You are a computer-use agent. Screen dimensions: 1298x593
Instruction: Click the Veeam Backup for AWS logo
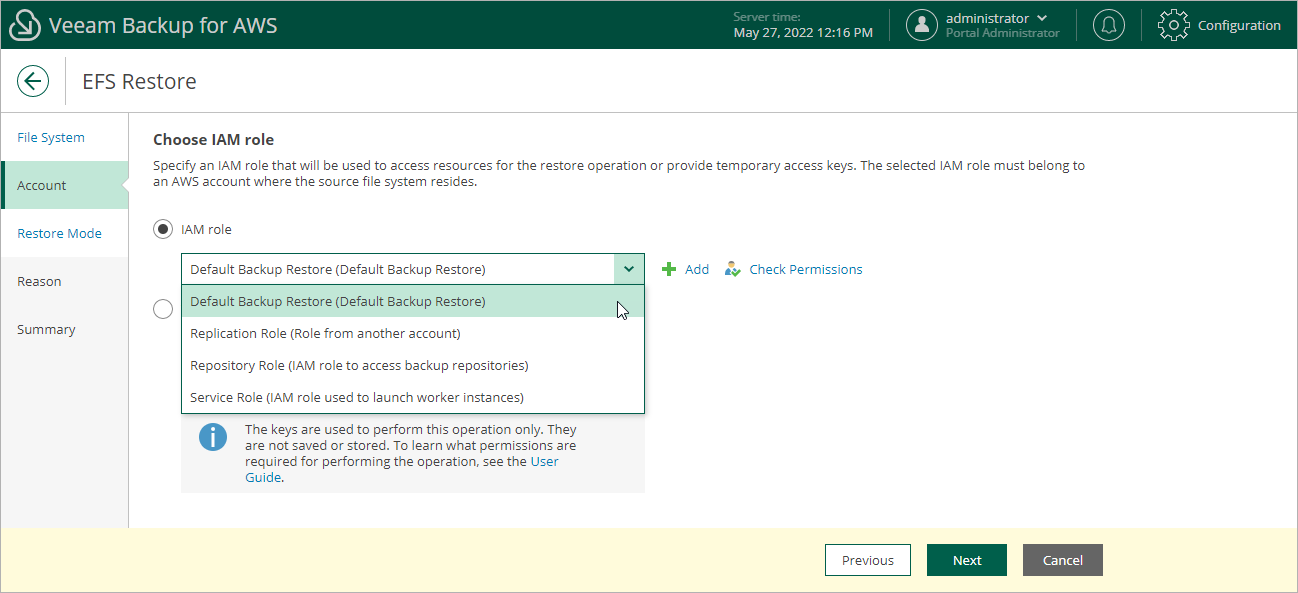click(25, 24)
